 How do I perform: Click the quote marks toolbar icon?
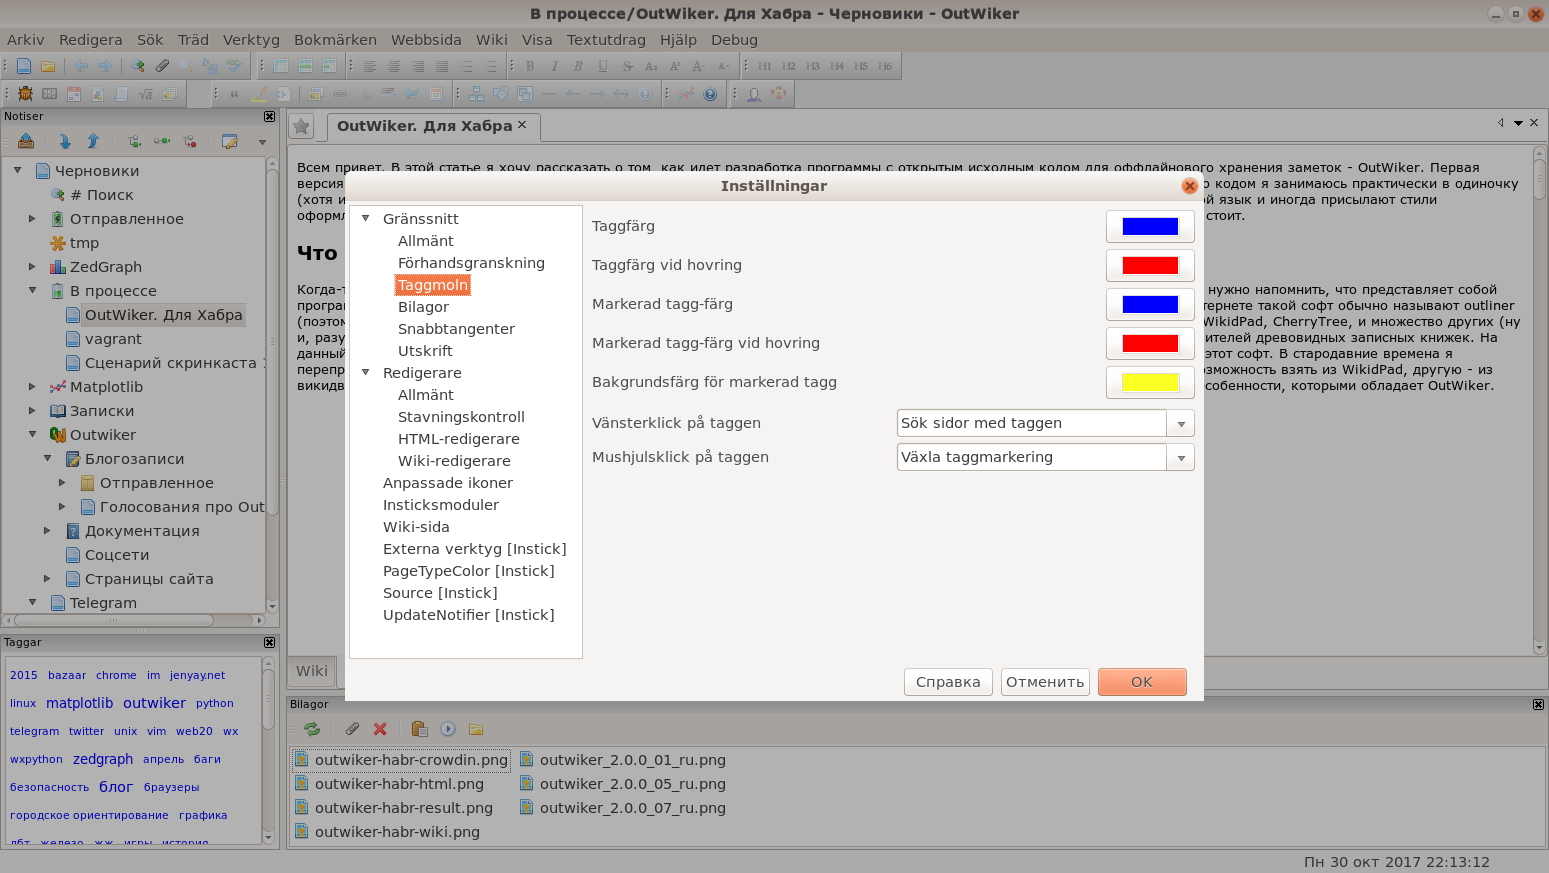pyautogui.click(x=235, y=94)
